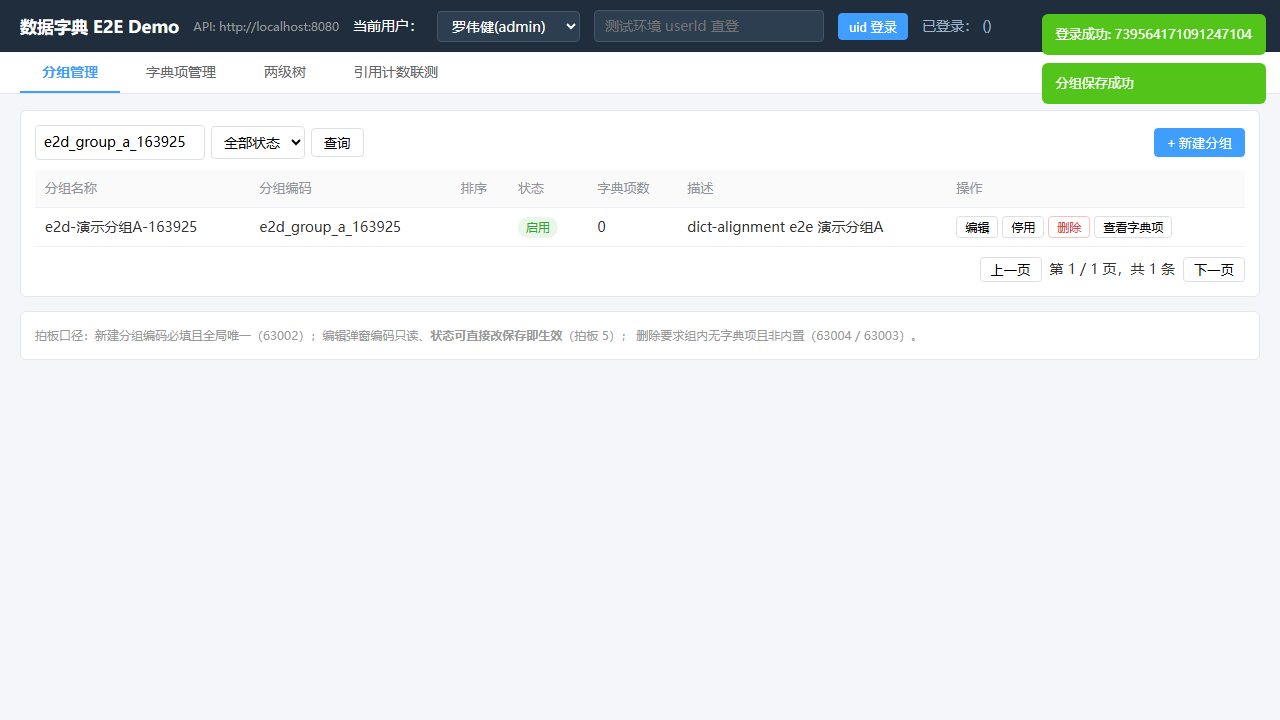Dismiss the 分组保存成功 notification
This screenshot has width=1280, height=720.
coord(1154,83)
